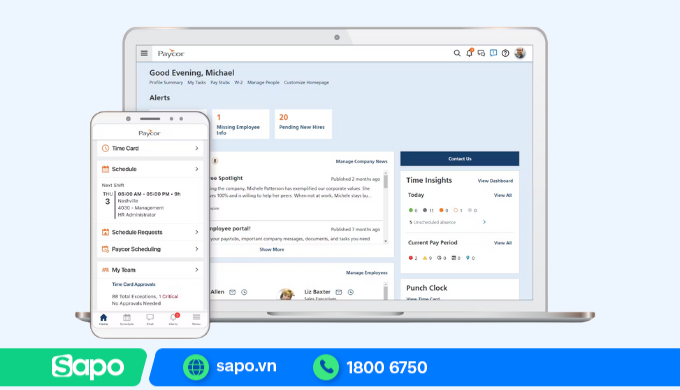This screenshot has width=680, height=390.
Task: Tap Chat tab icon on phone bottom bar
Action: (150, 319)
